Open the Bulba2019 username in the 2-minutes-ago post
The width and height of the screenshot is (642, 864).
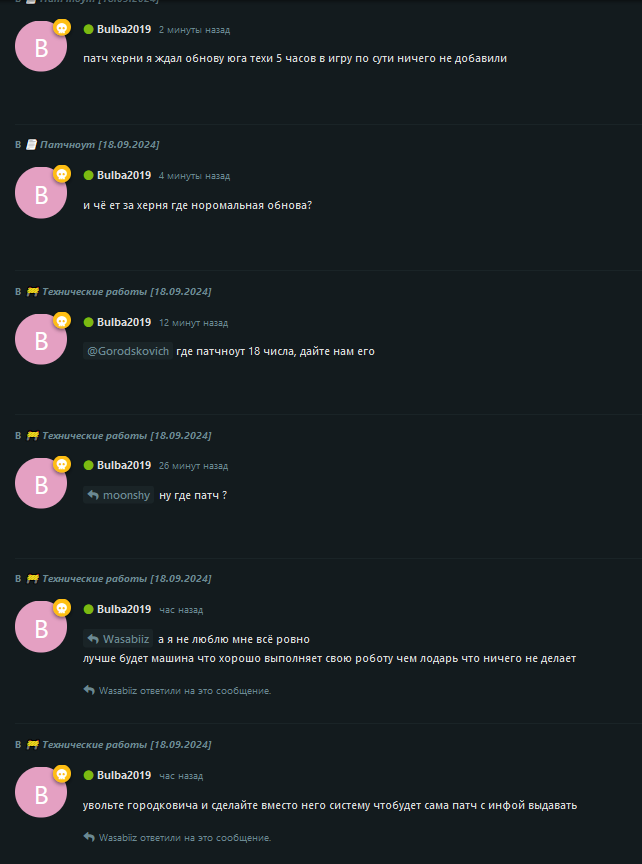[x=124, y=29]
